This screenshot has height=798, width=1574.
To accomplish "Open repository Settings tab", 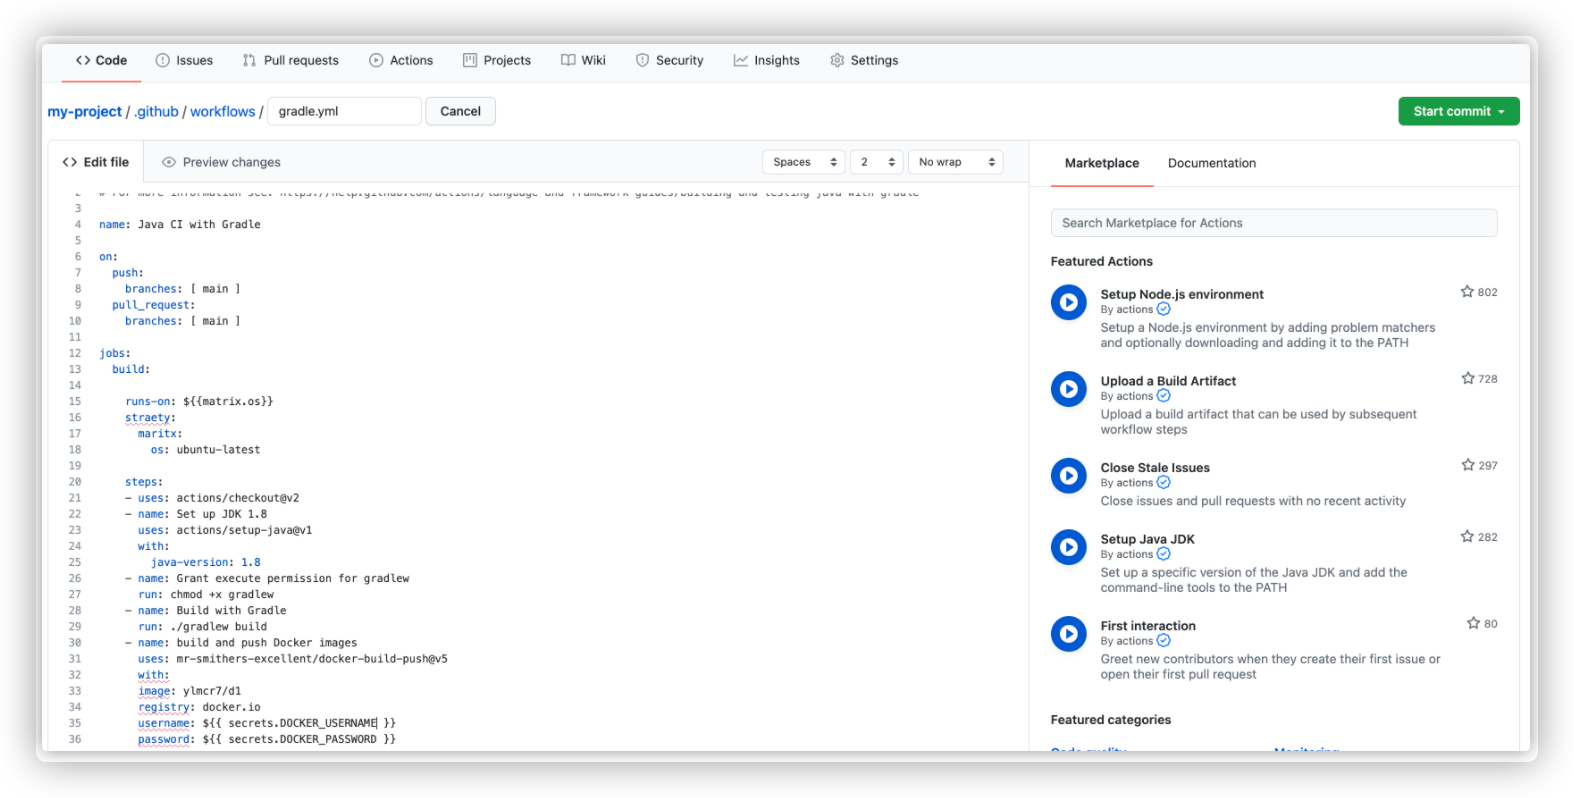I will pyautogui.click(x=864, y=60).
